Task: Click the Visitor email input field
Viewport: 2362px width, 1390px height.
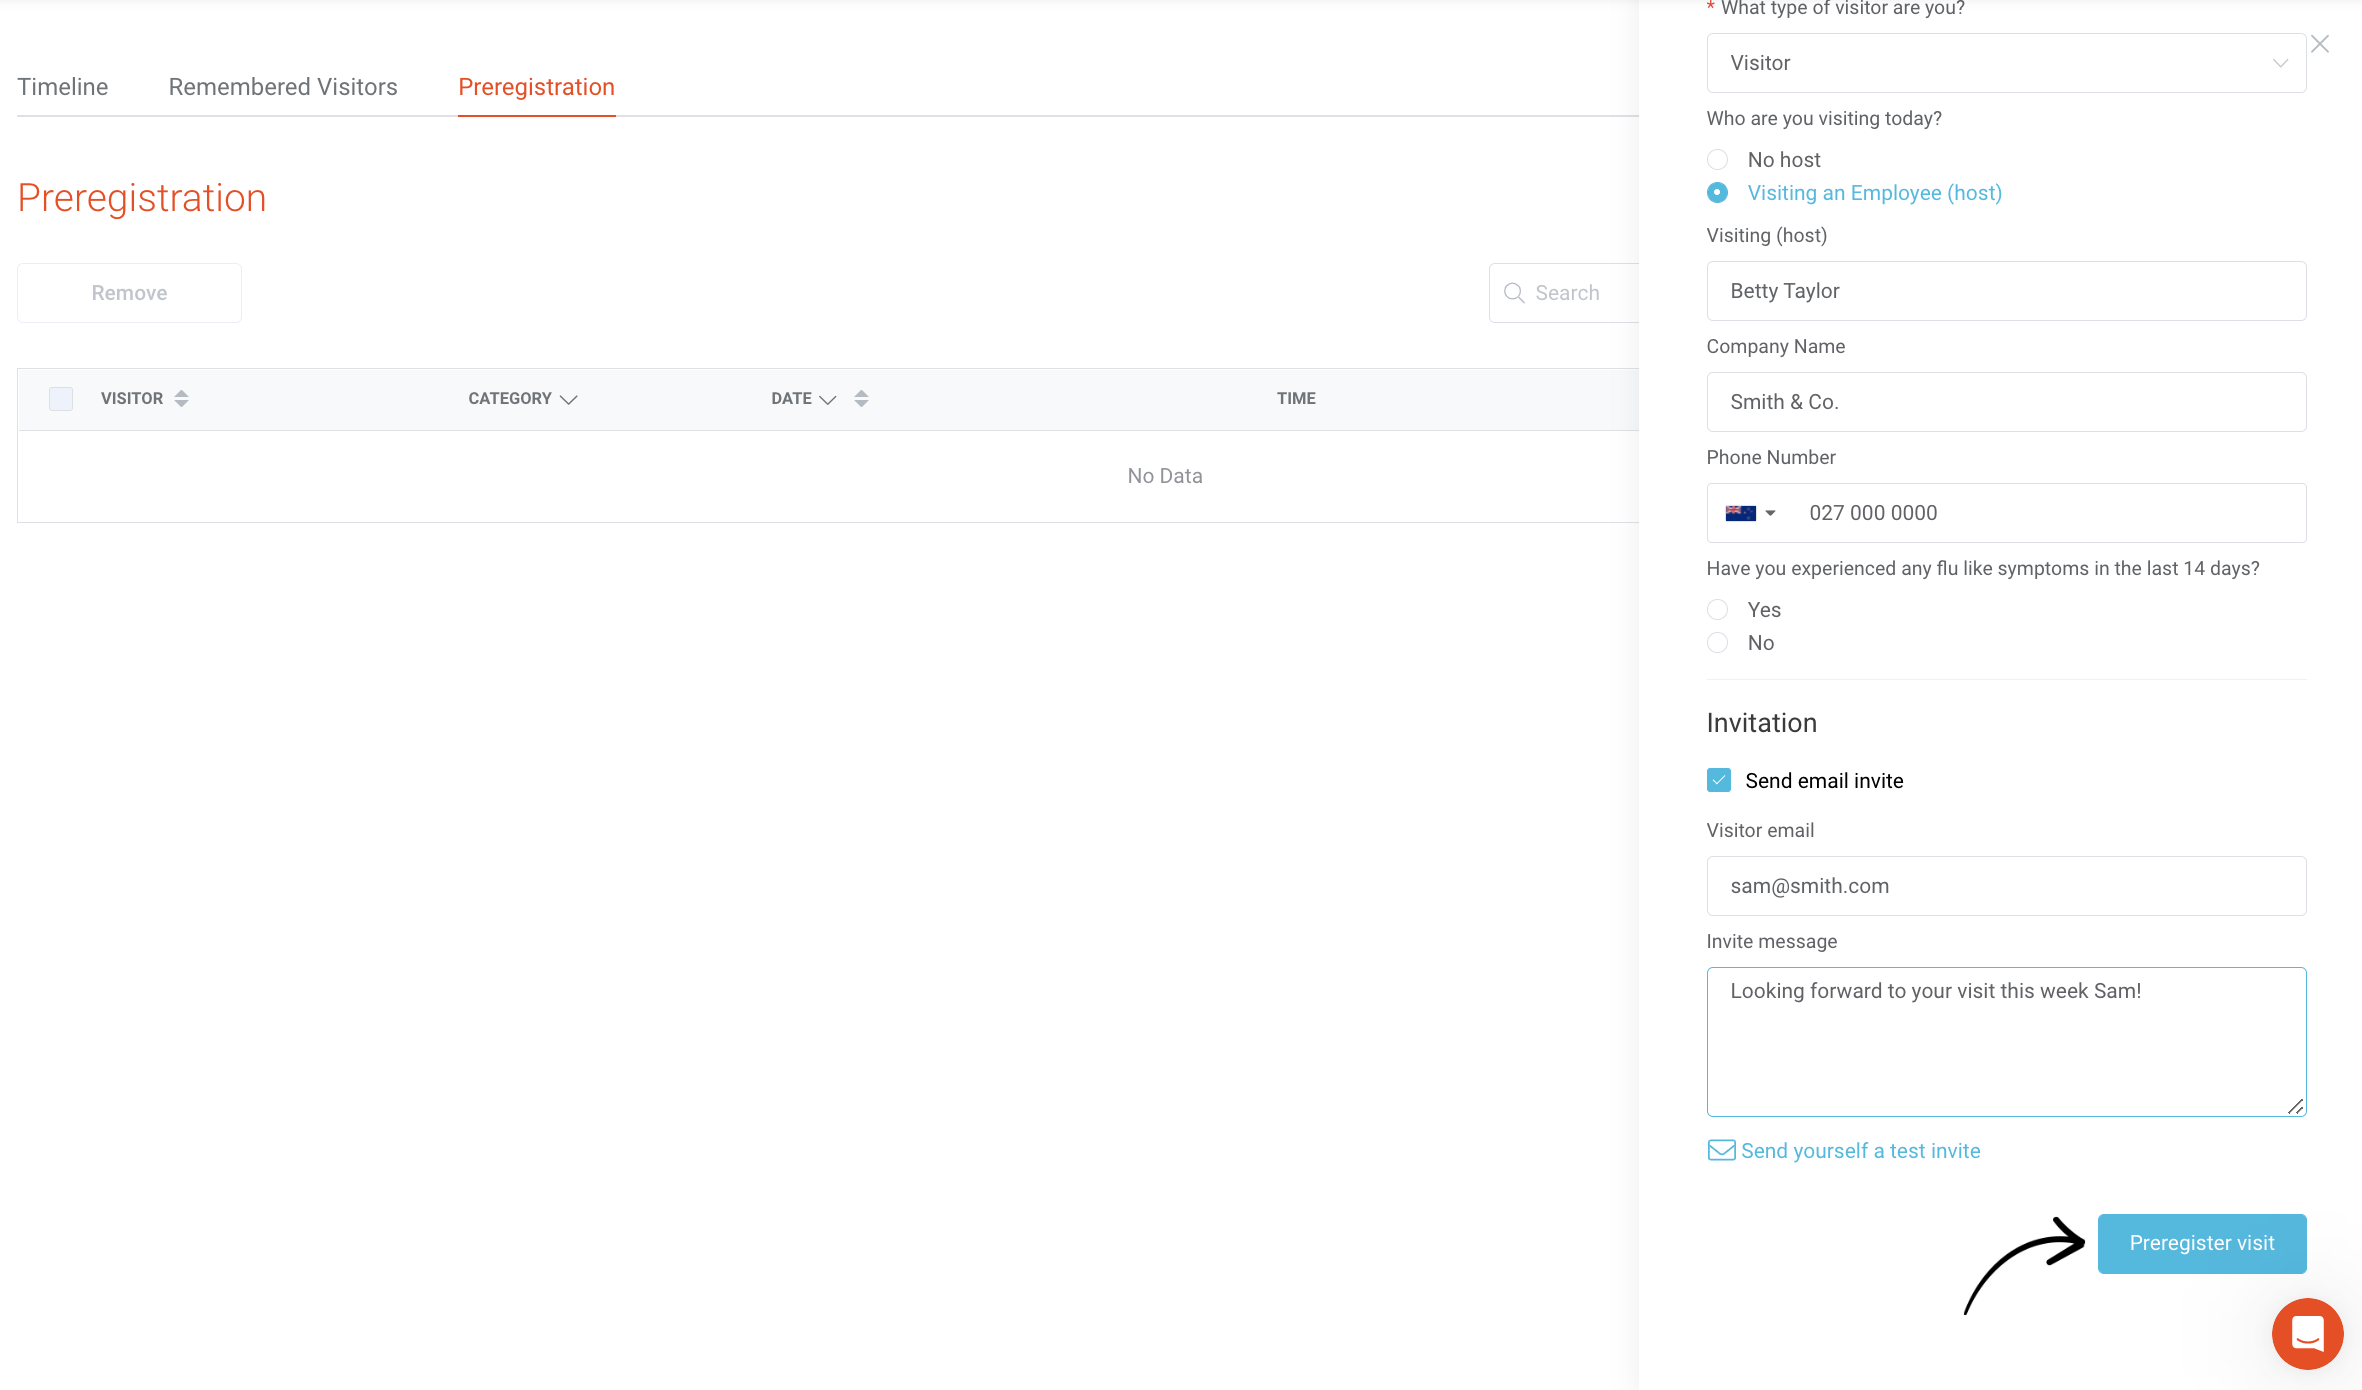Action: [x=2005, y=886]
